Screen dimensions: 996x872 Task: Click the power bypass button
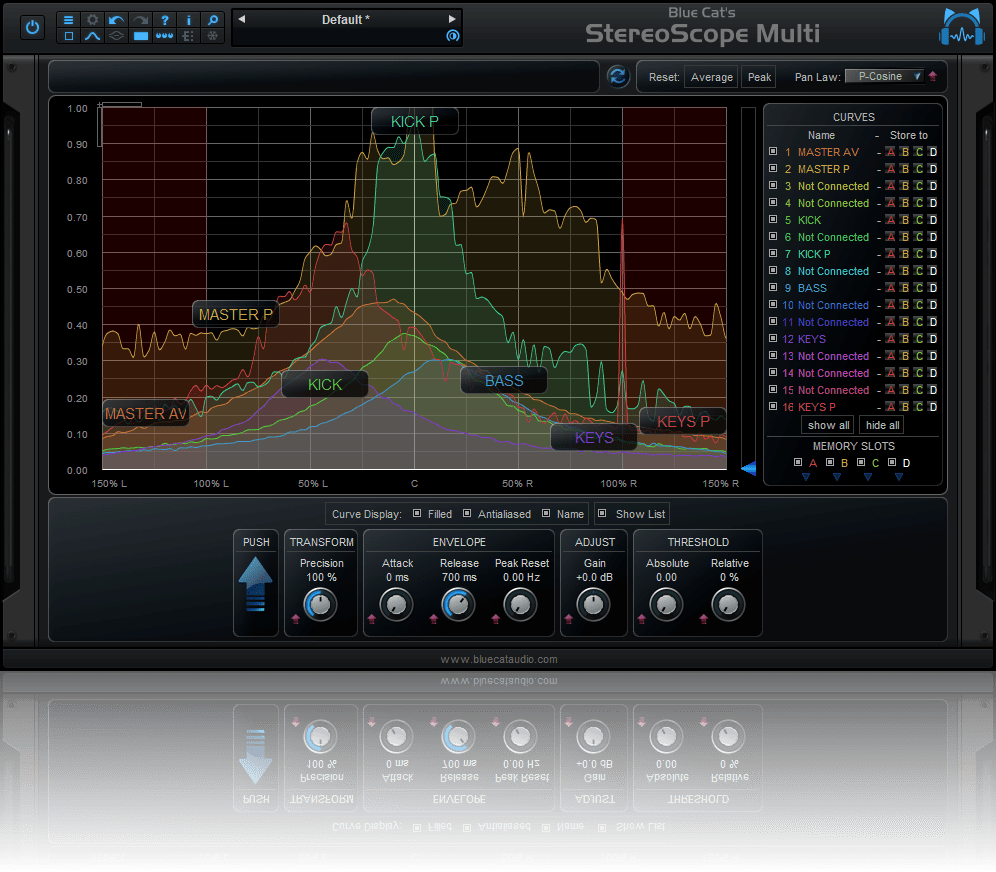click(32, 27)
